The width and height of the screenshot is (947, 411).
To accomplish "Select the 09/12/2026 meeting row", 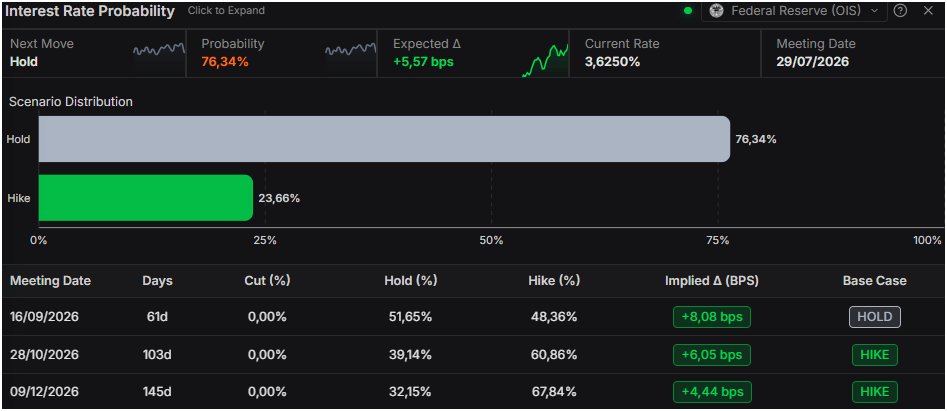I will tap(474, 392).
